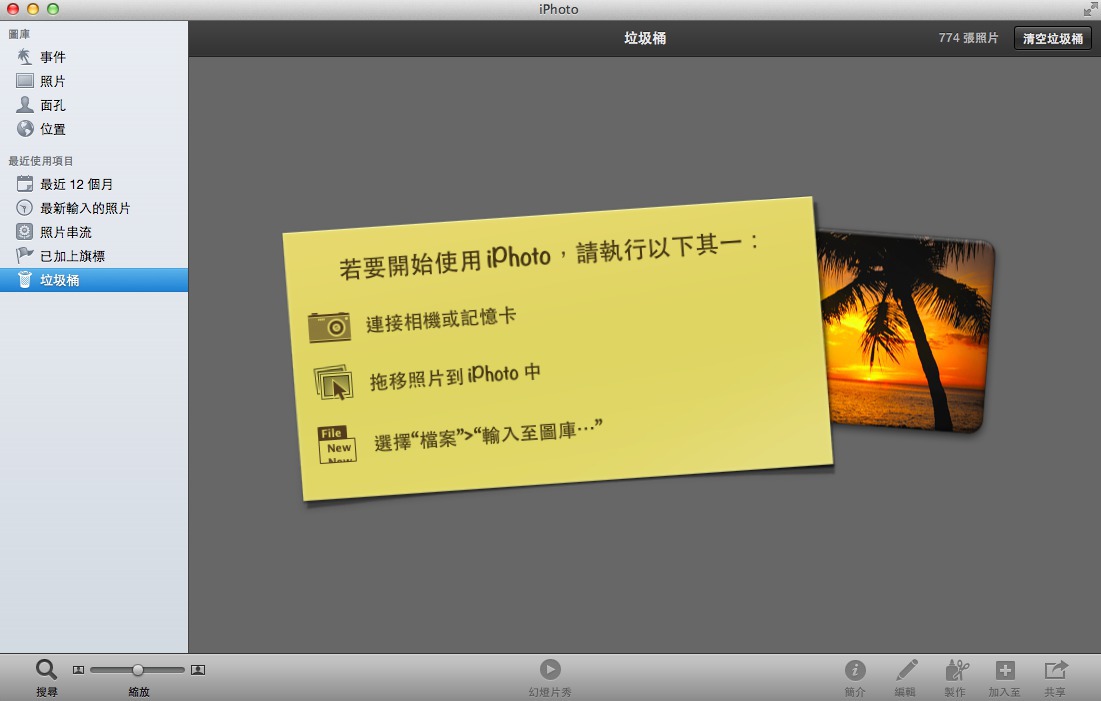Image resolution: width=1101 pixels, height=701 pixels.
Task: Toggle full screen with the arrows icon
Action: (1090, 9)
